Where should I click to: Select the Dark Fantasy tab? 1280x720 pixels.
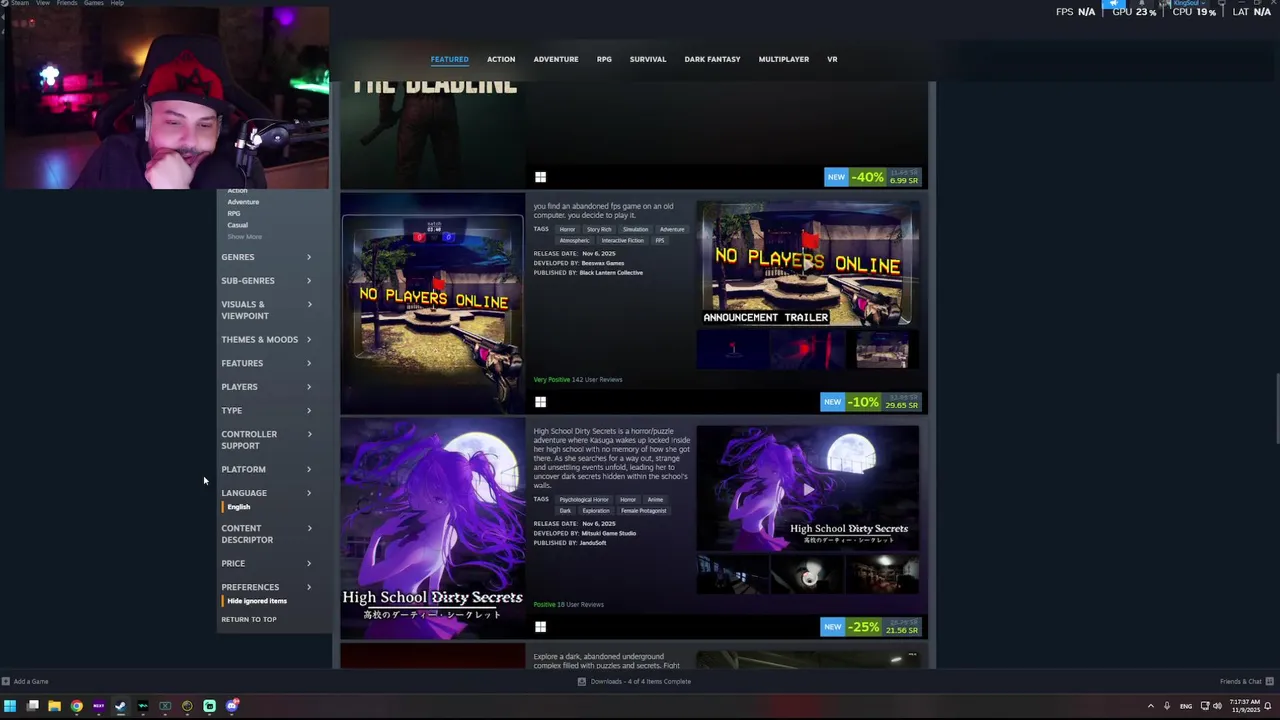tap(712, 59)
